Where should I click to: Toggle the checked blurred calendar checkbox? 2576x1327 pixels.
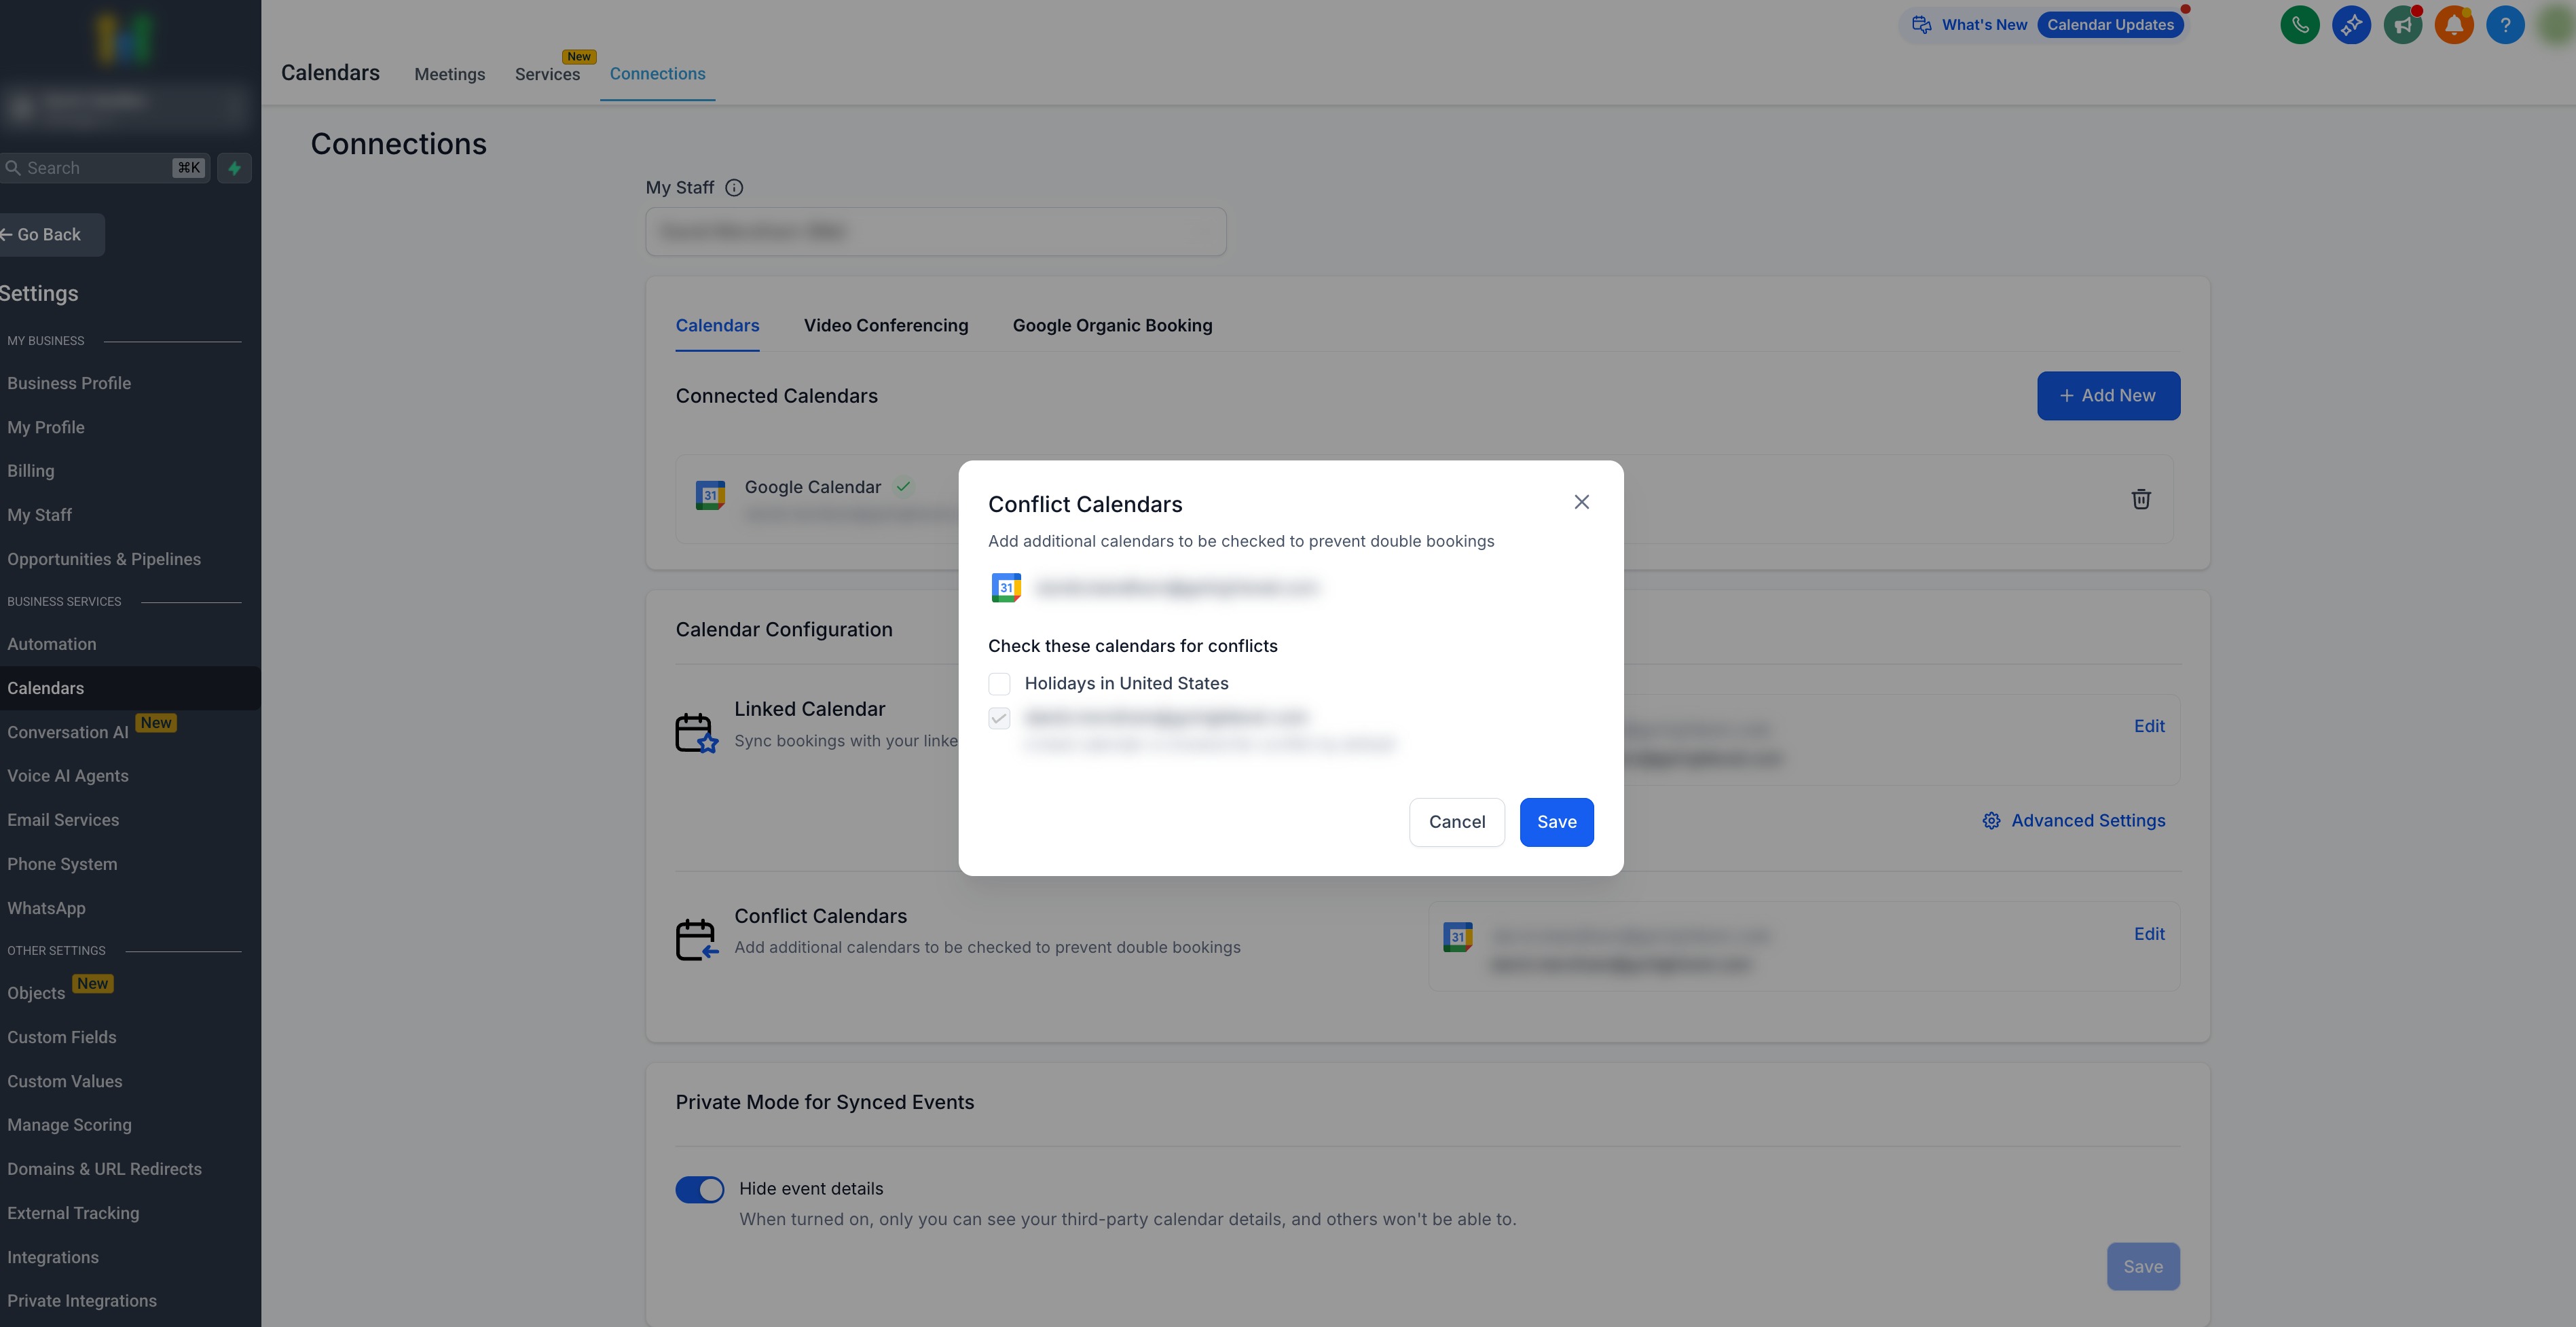(999, 718)
